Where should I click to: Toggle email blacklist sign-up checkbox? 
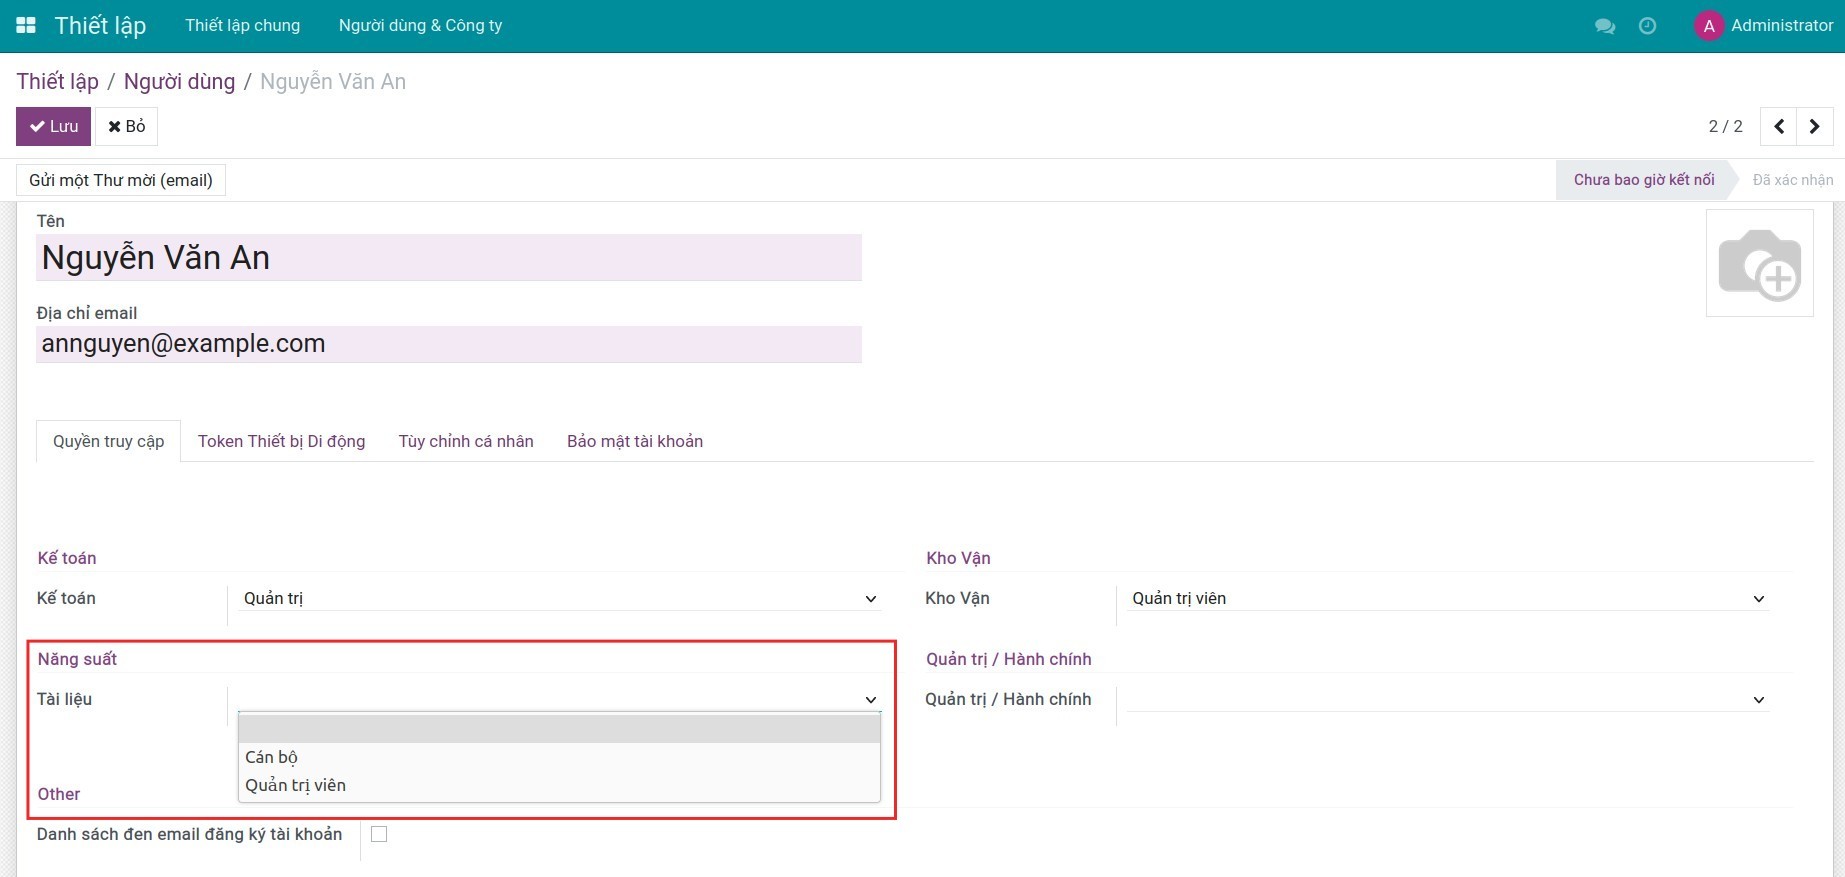click(x=379, y=834)
